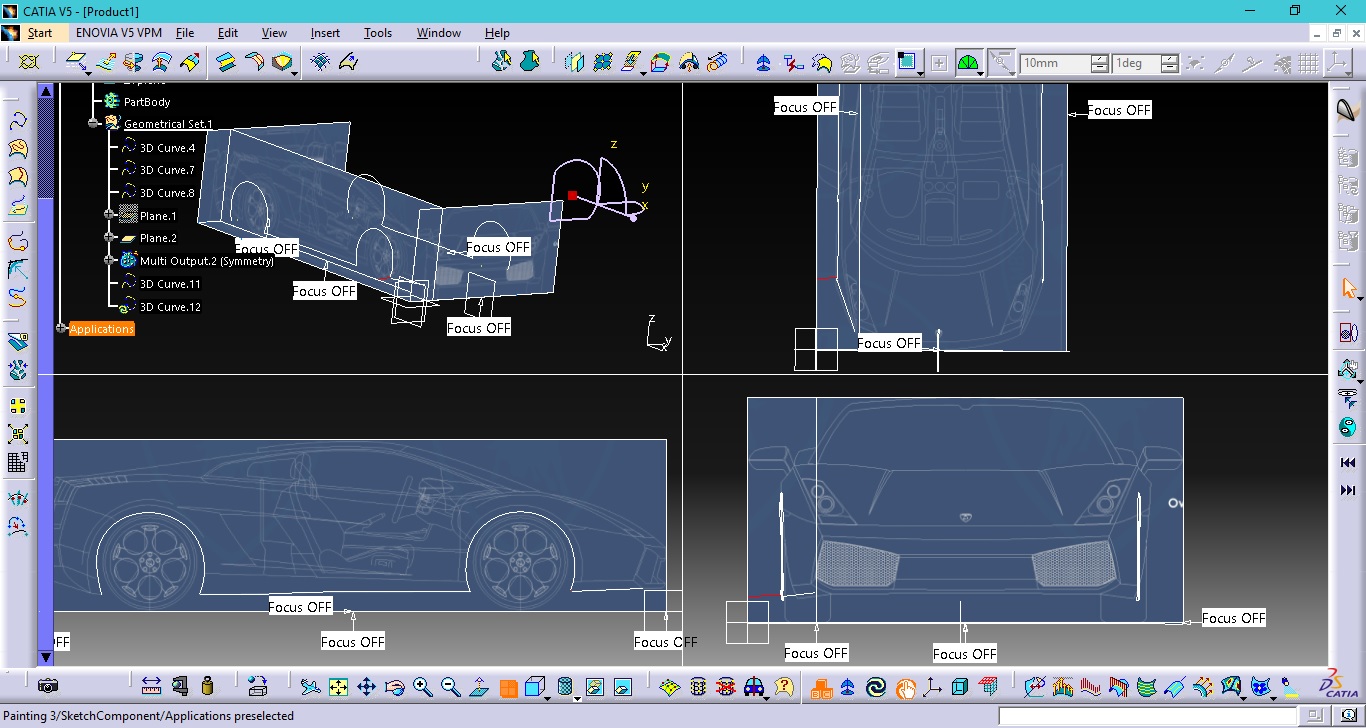Click the orange hand icon in bottom toolbar

pyautogui.click(x=905, y=687)
